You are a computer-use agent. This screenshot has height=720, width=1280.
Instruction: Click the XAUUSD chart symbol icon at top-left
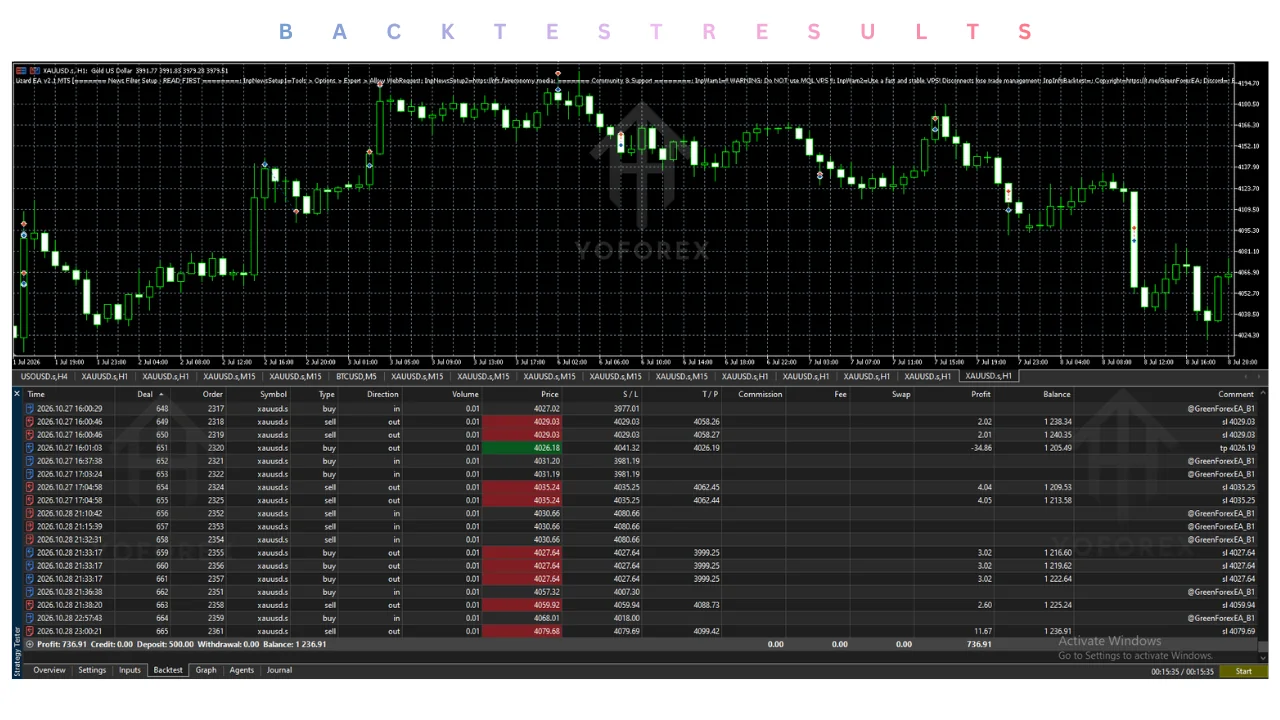(20, 70)
